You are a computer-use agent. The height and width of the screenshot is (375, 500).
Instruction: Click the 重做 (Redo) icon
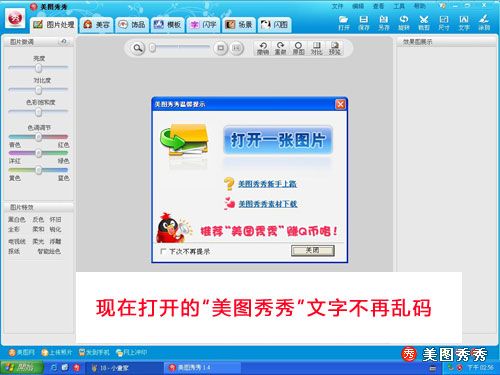pos(280,45)
